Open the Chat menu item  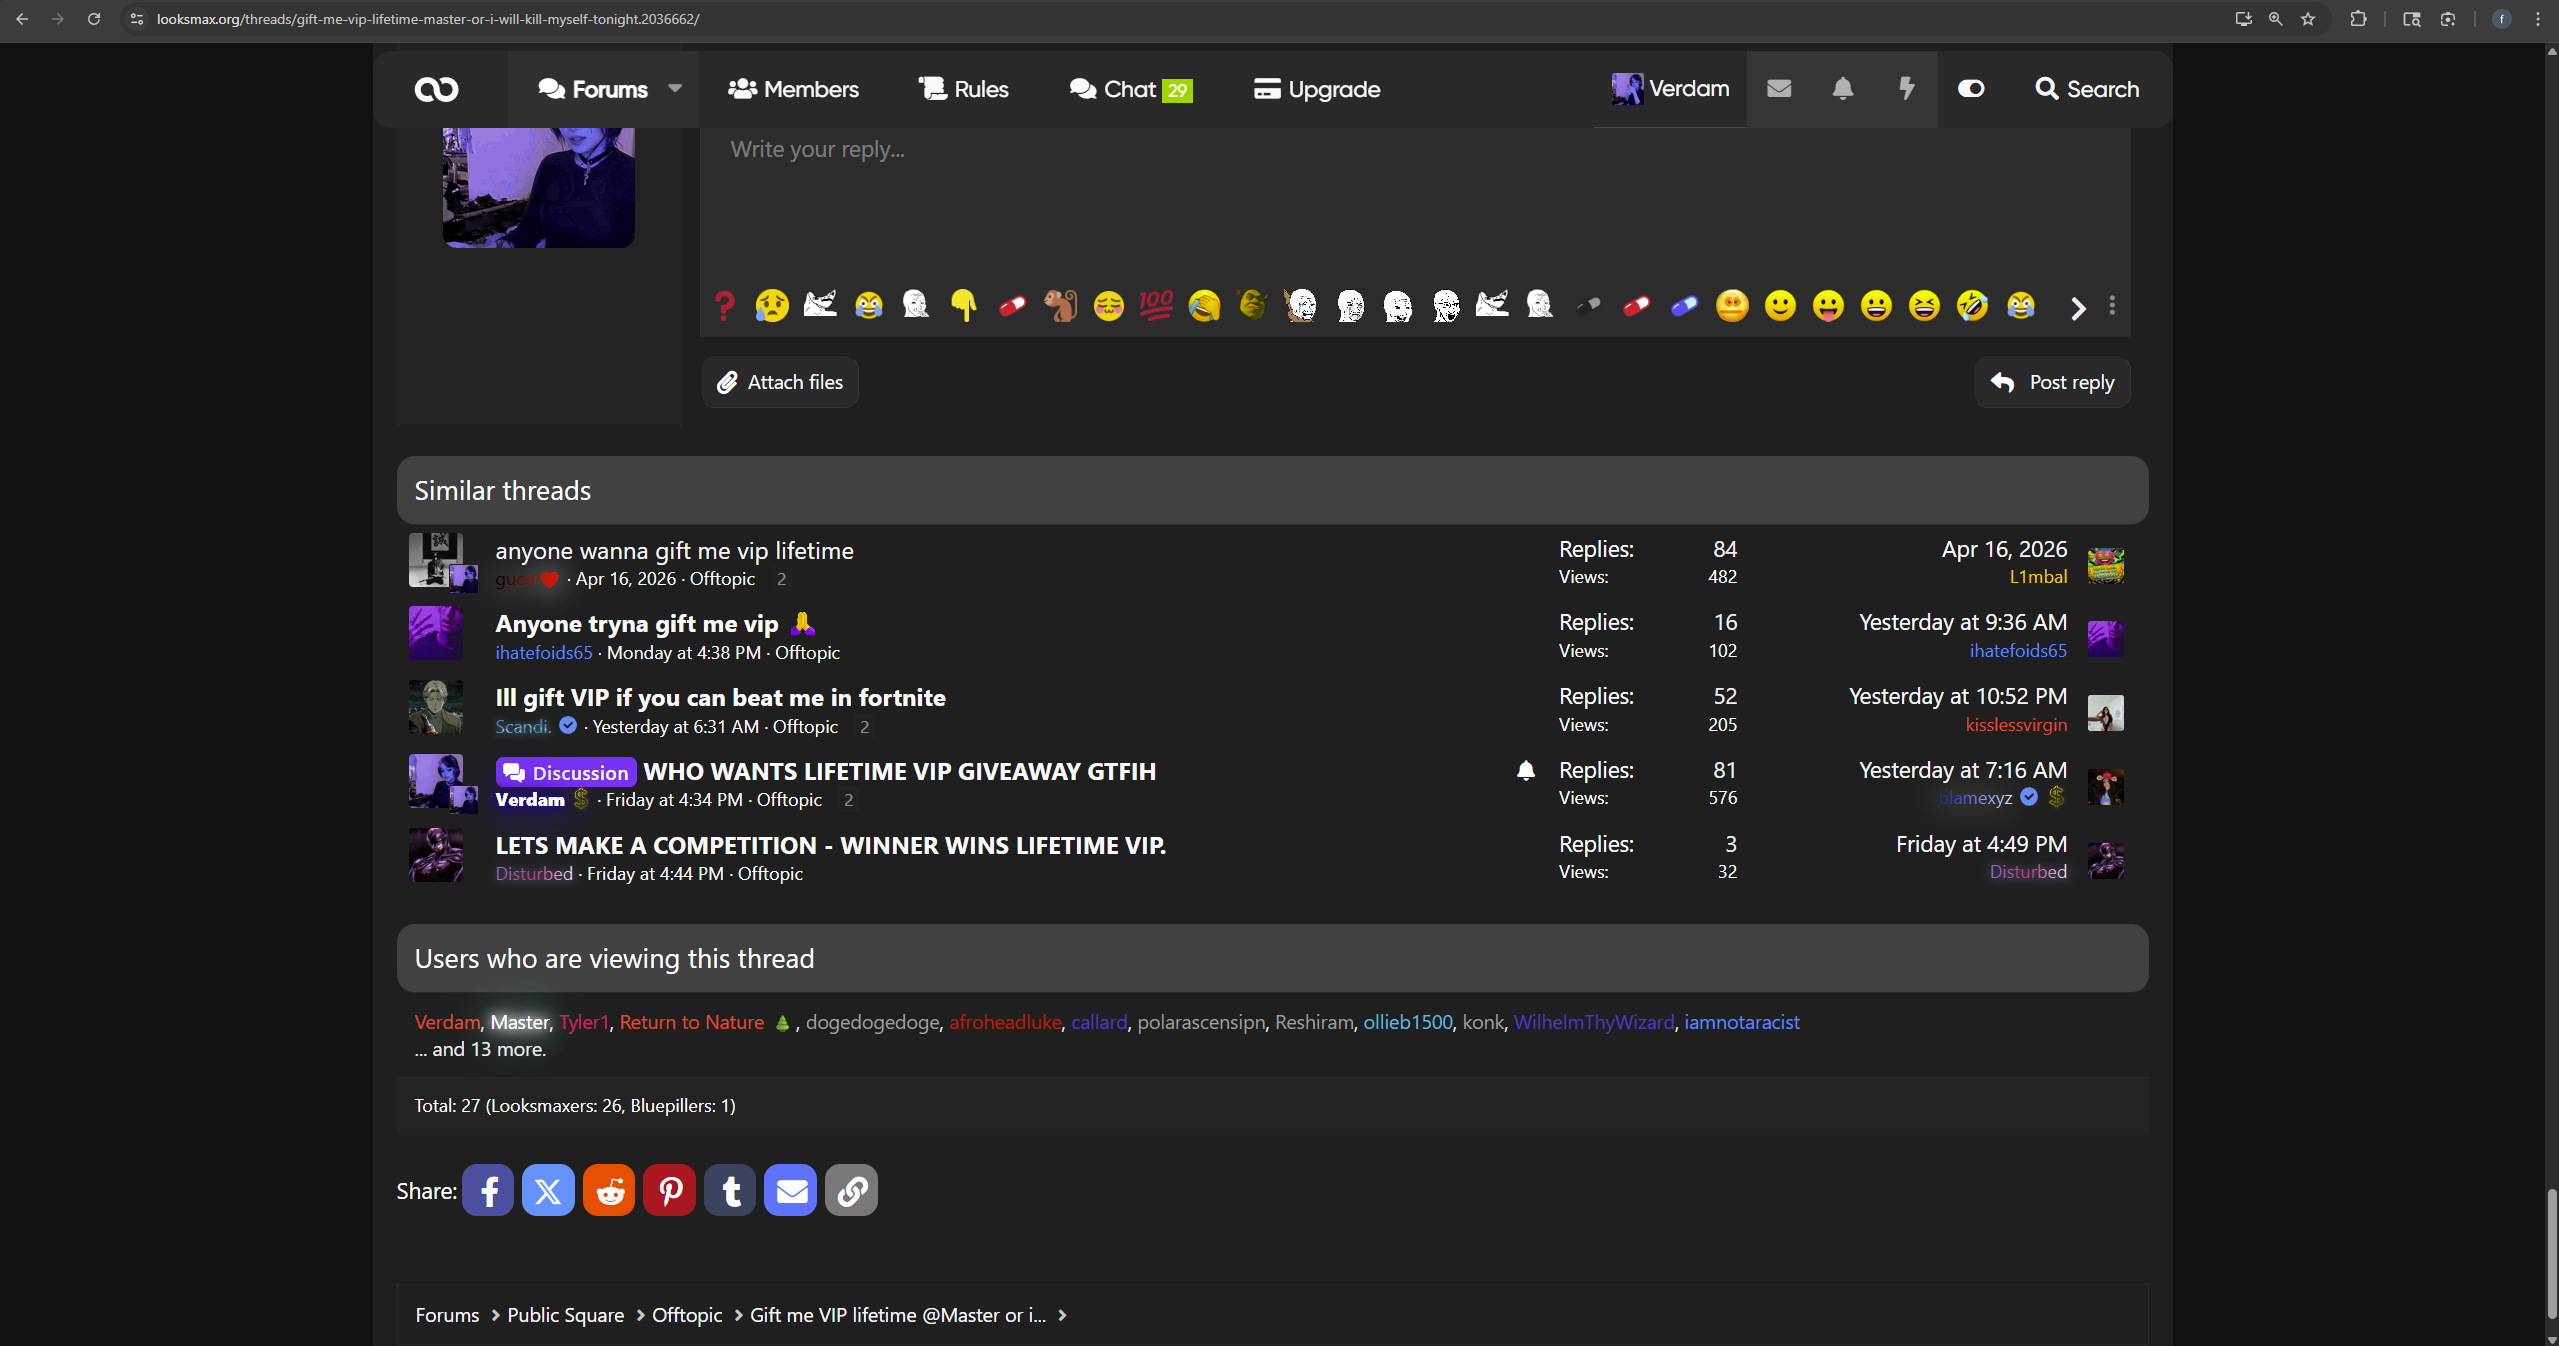point(1130,89)
